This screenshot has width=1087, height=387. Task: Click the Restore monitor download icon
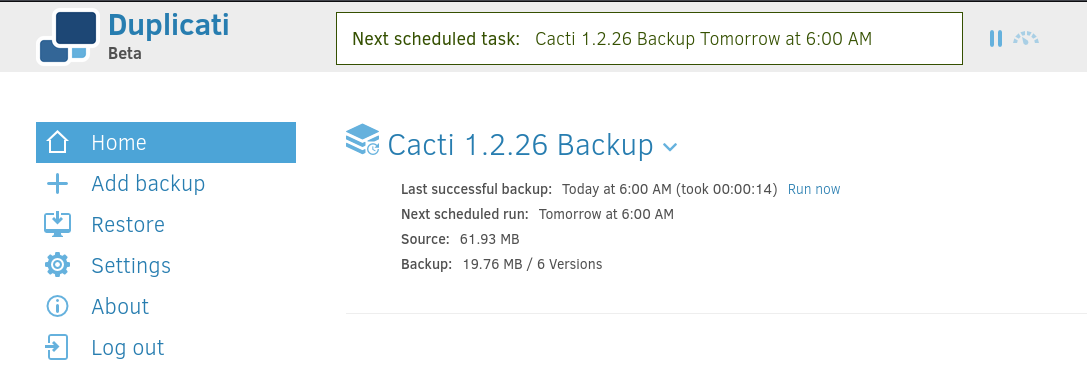(57, 225)
